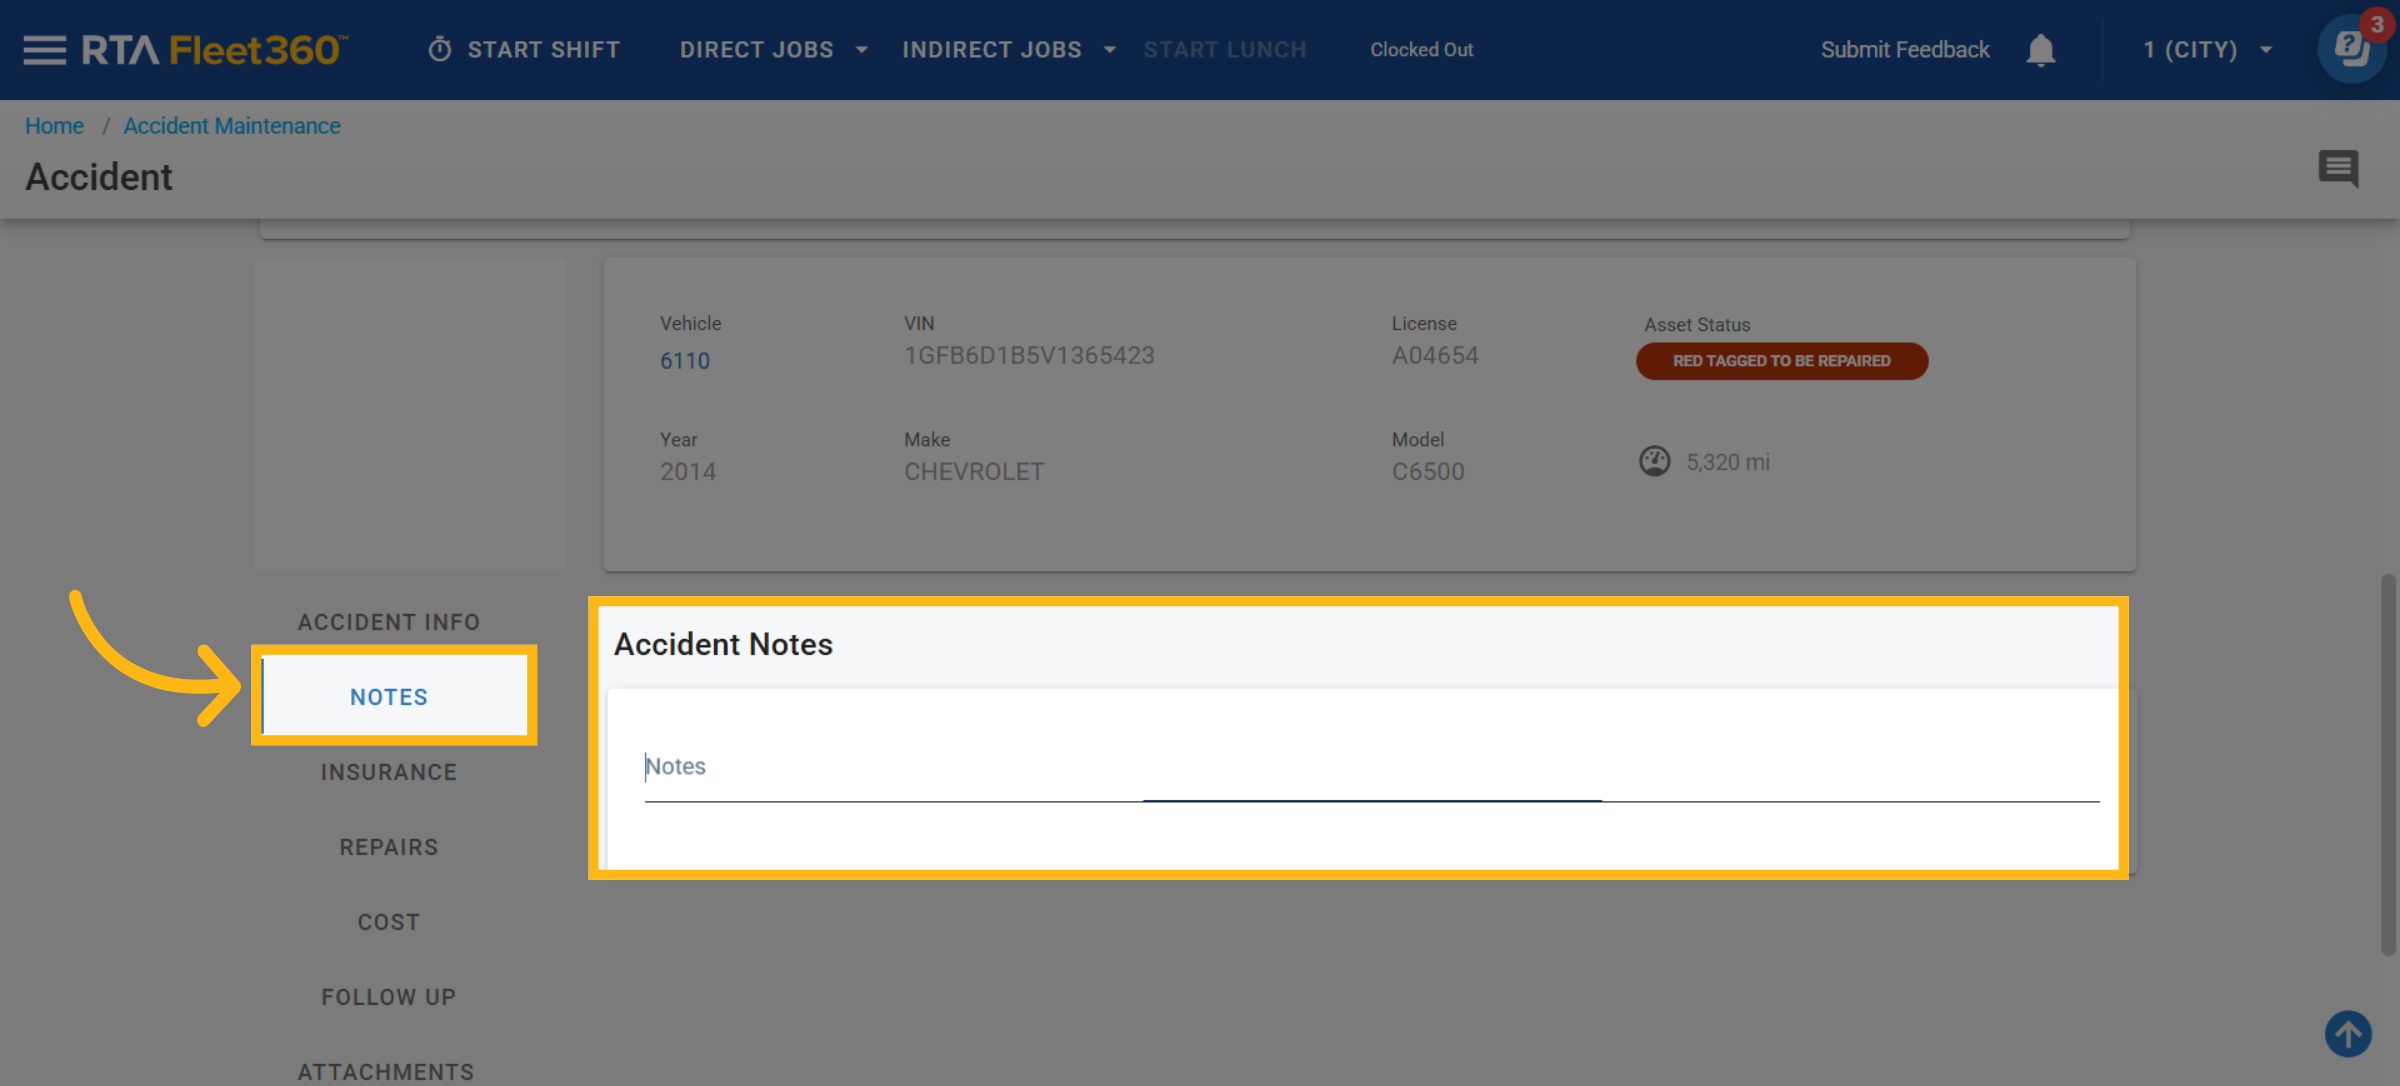Open the comments panel icon
The image size is (2400, 1086).
pos(2338,168)
